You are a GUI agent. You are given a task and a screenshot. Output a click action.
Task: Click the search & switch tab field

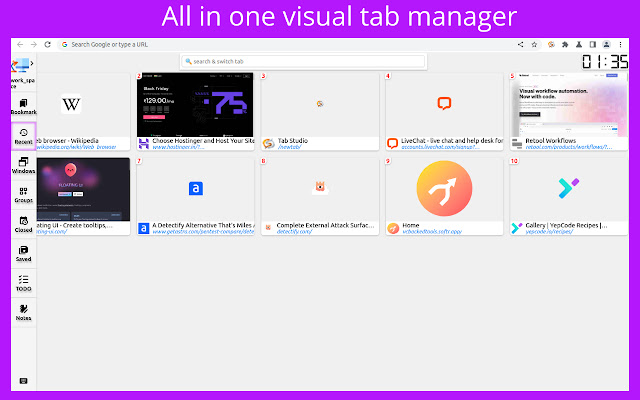click(304, 61)
